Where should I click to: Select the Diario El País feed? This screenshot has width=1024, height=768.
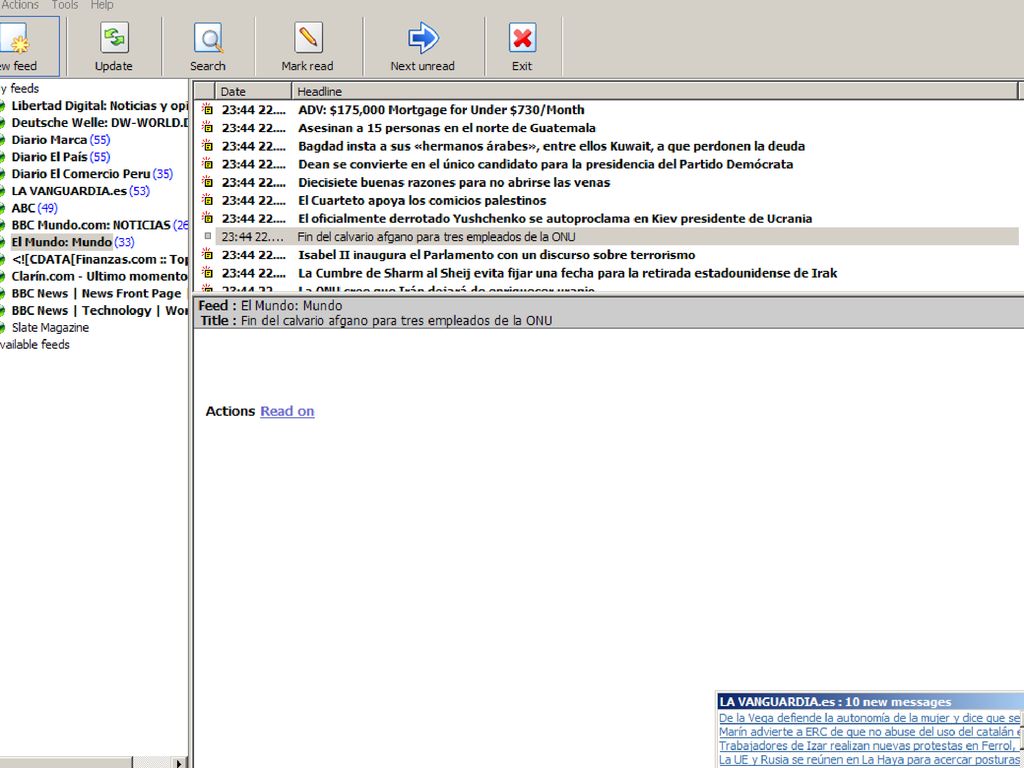pos(61,157)
